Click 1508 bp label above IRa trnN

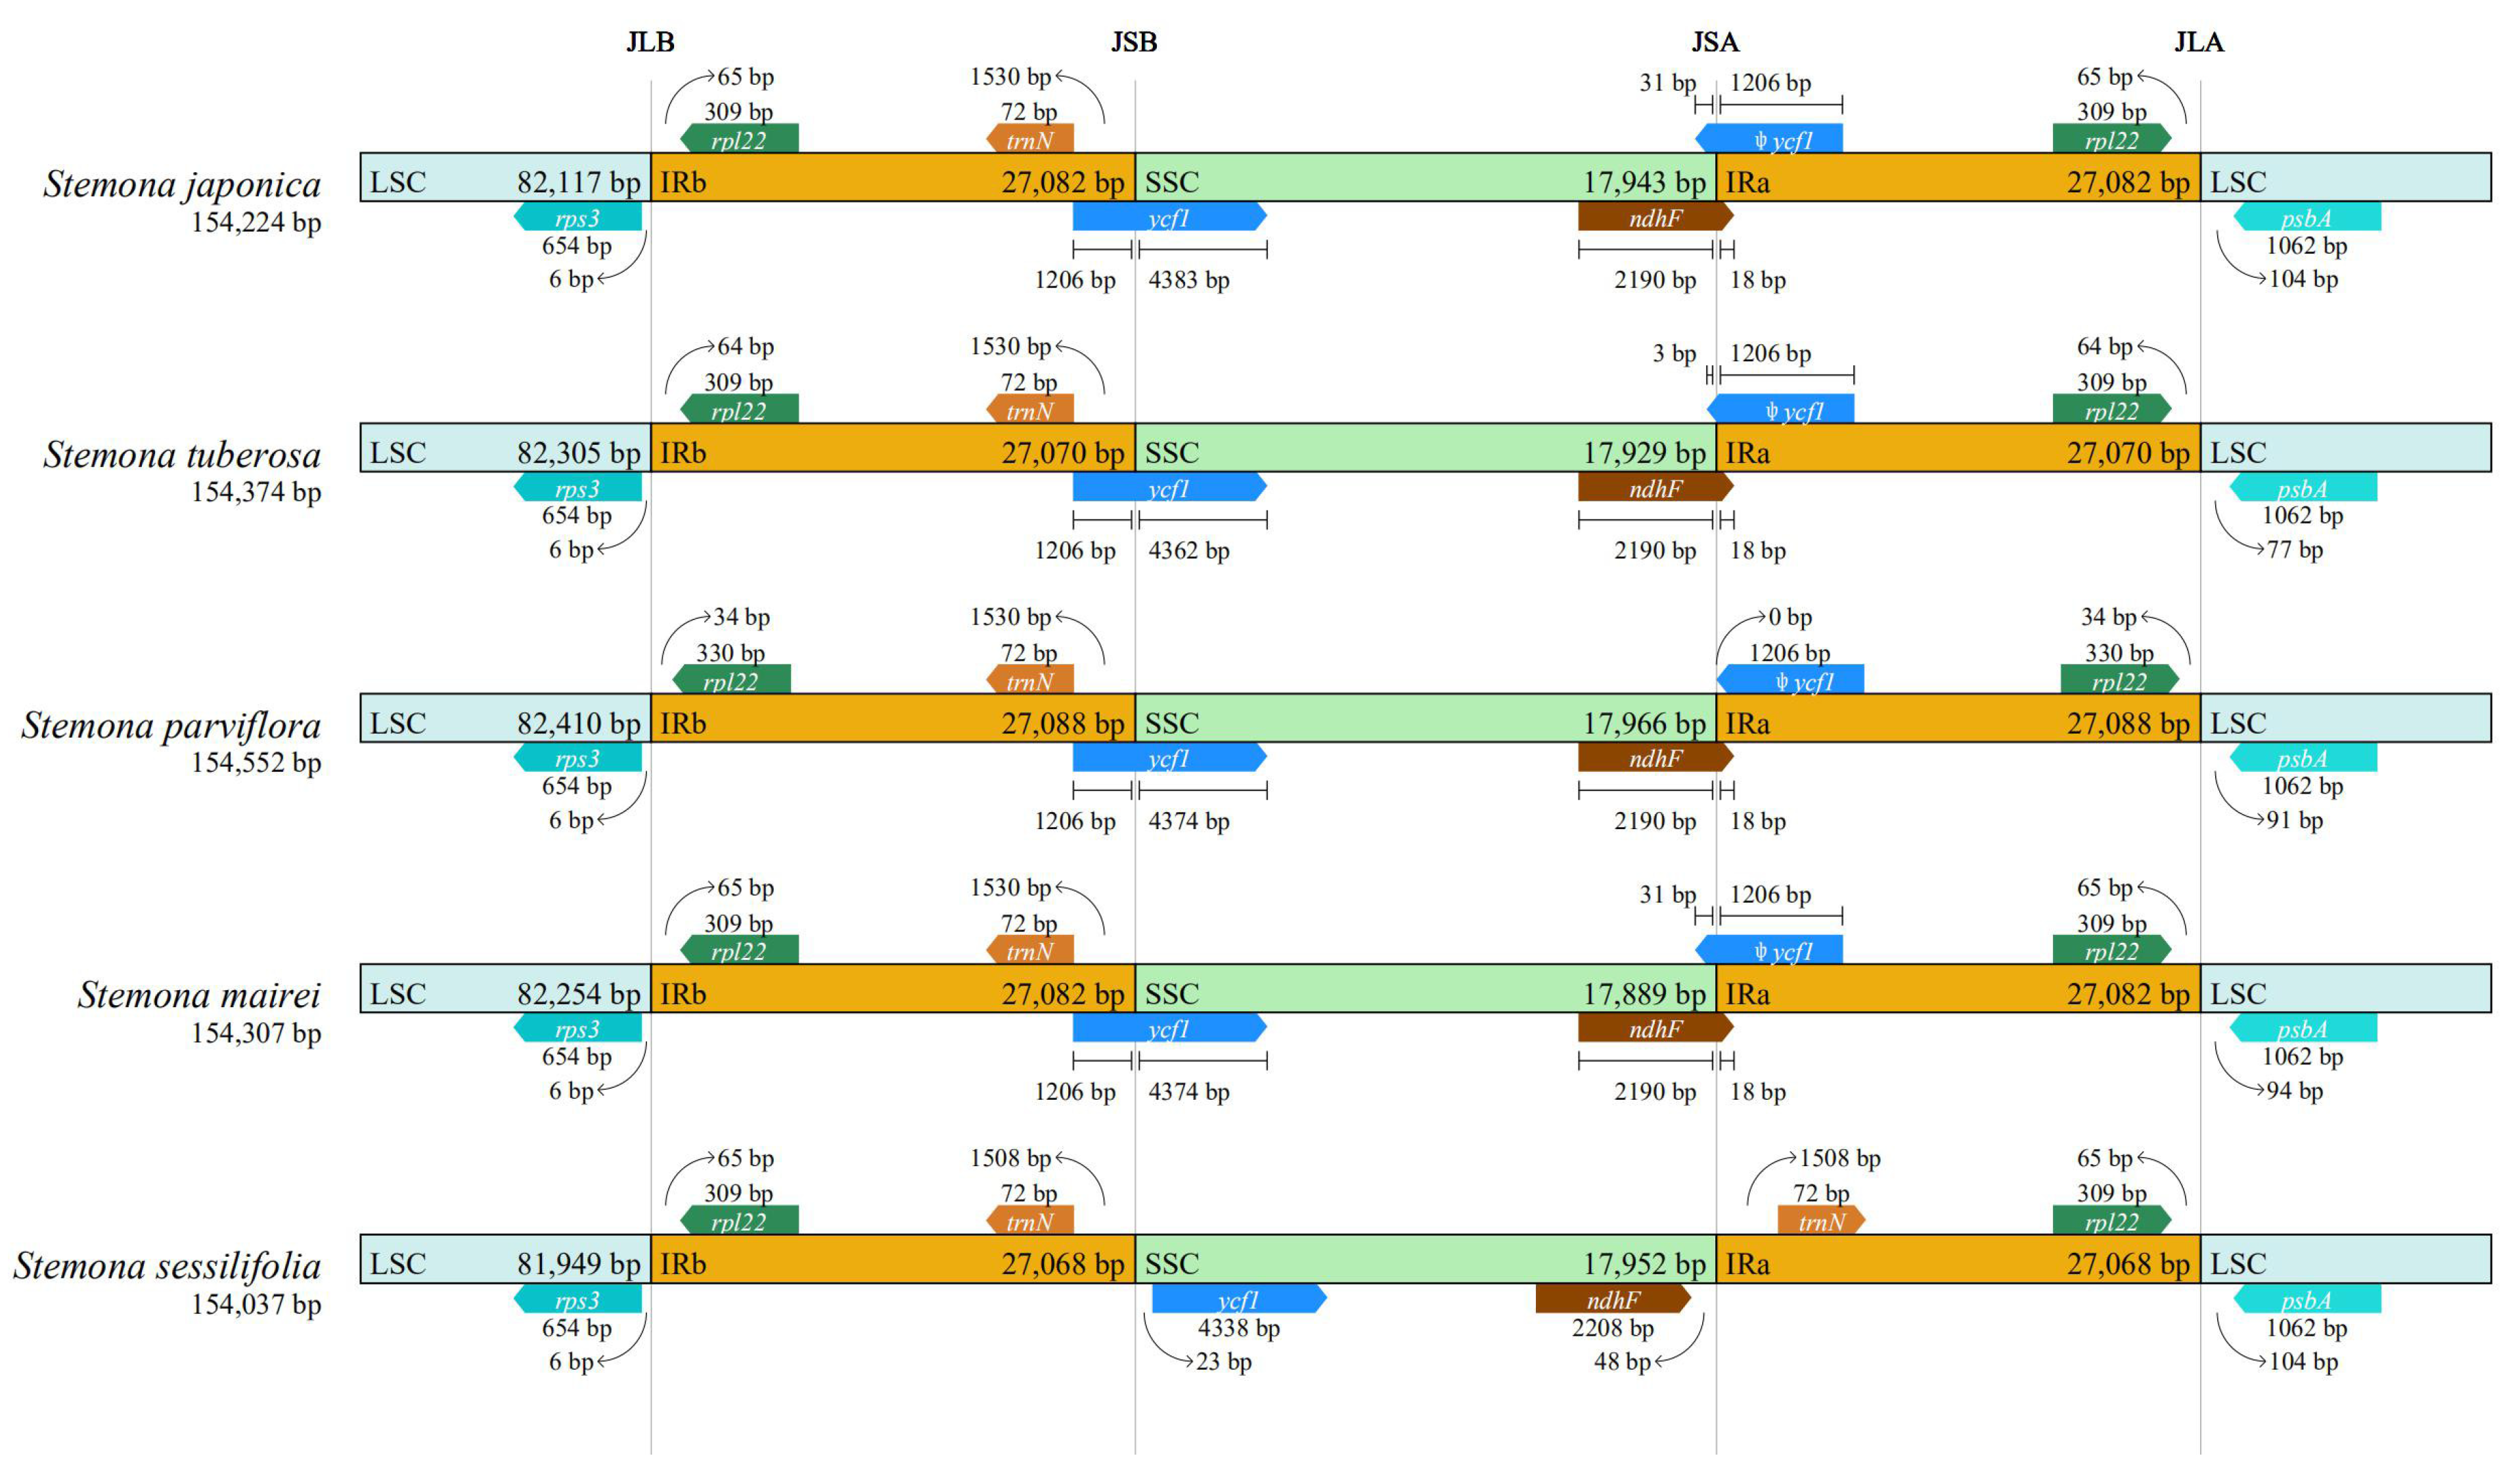coord(1840,1159)
